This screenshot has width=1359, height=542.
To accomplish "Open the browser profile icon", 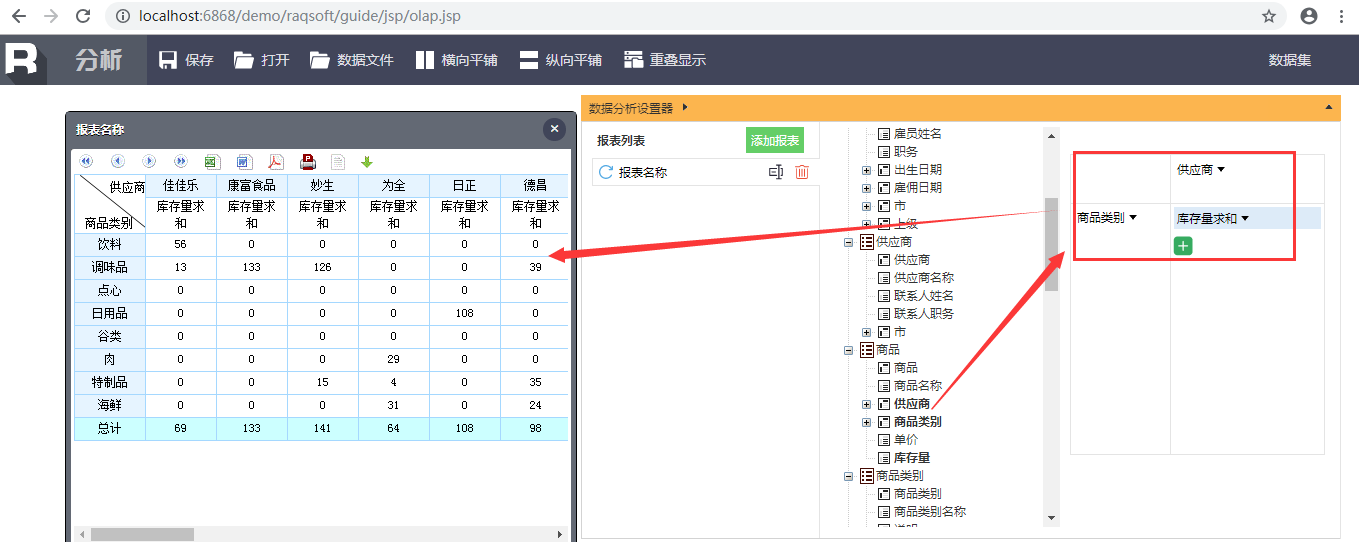I will (x=1309, y=16).
